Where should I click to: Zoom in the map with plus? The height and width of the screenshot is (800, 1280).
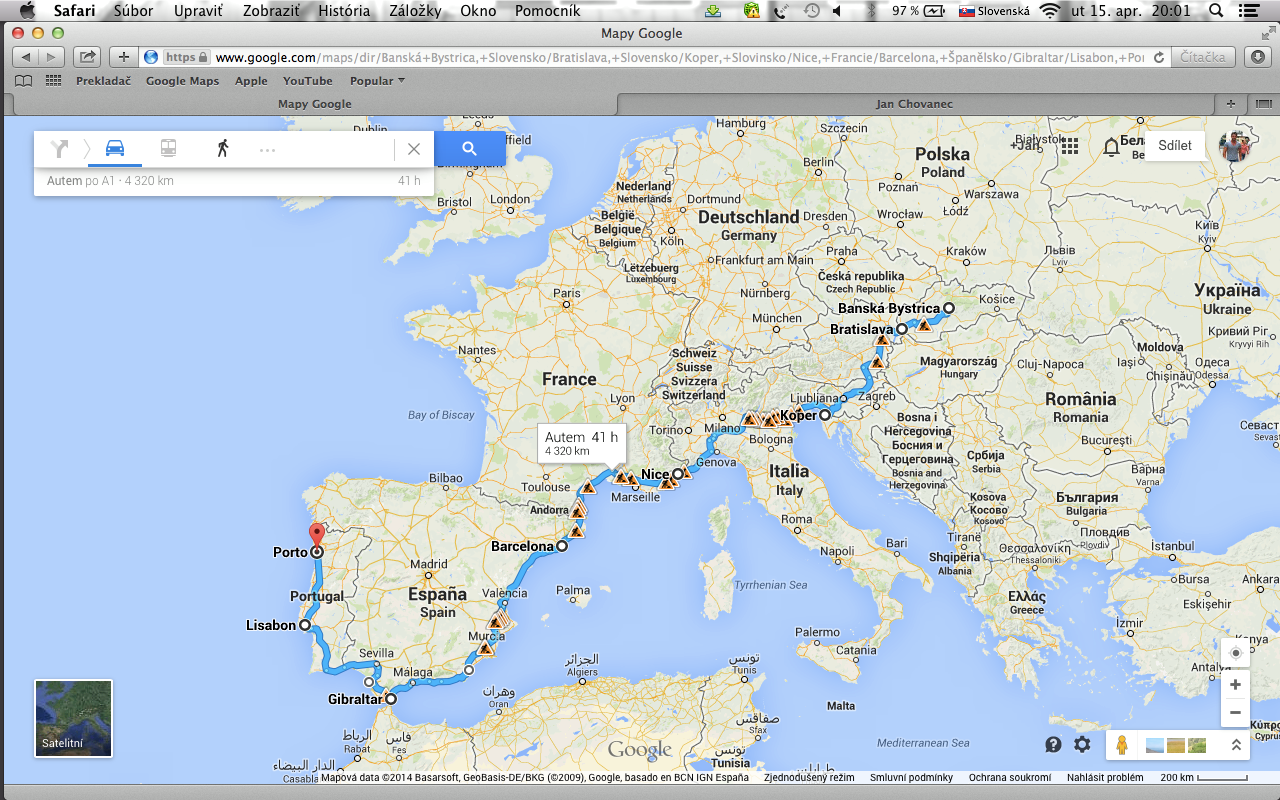1236,685
